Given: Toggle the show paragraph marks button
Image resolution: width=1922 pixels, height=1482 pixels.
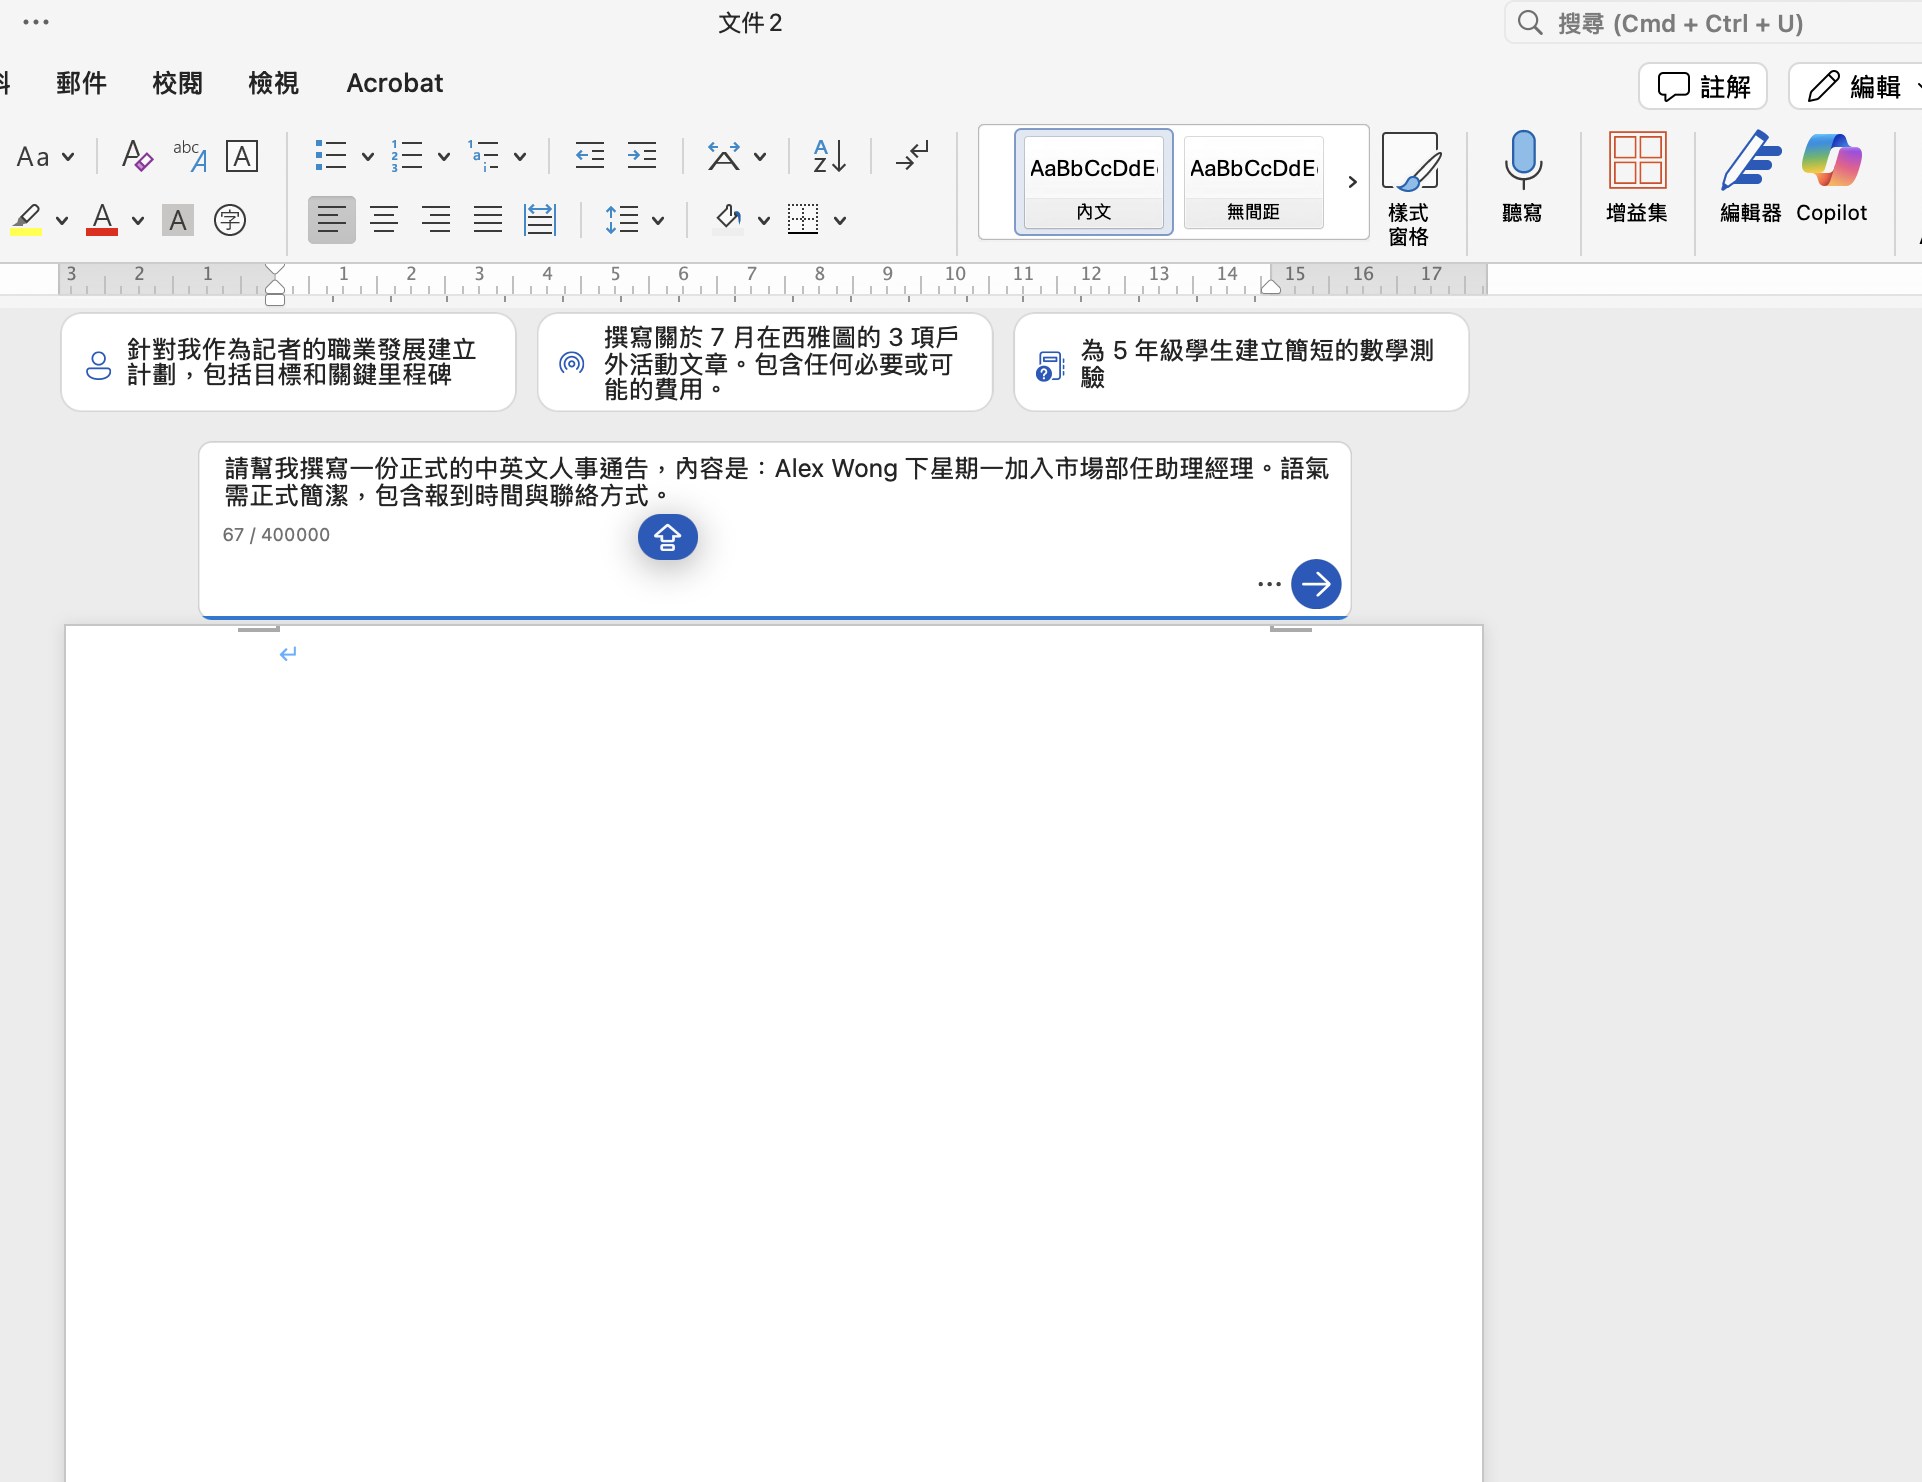Looking at the screenshot, I should click(x=912, y=156).
